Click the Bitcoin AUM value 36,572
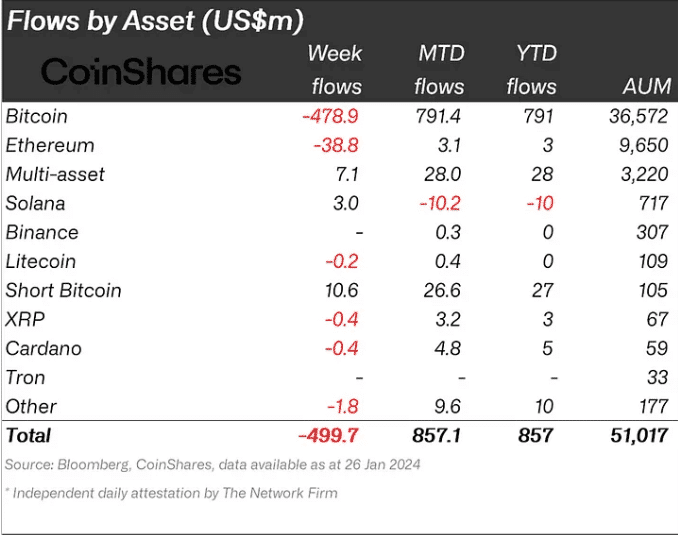The width and height of the screenshot is (678, 535). [x=638, y=116]
